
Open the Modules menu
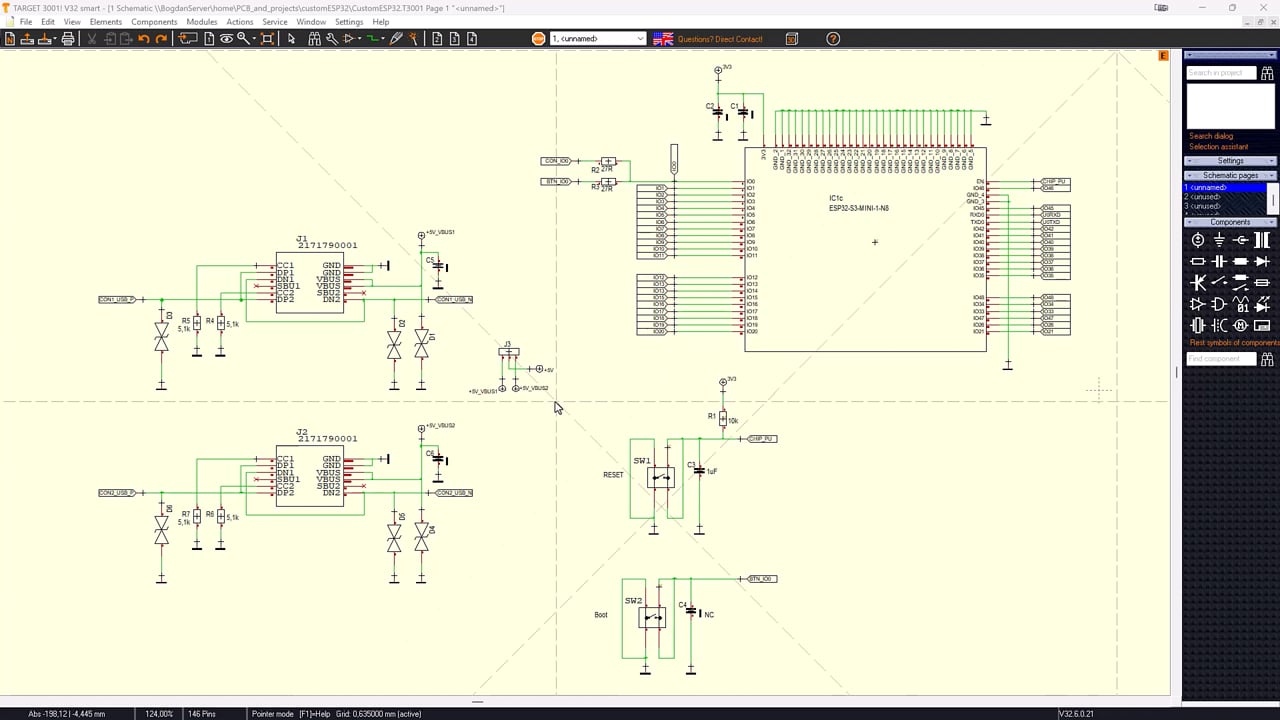point(201,22)
